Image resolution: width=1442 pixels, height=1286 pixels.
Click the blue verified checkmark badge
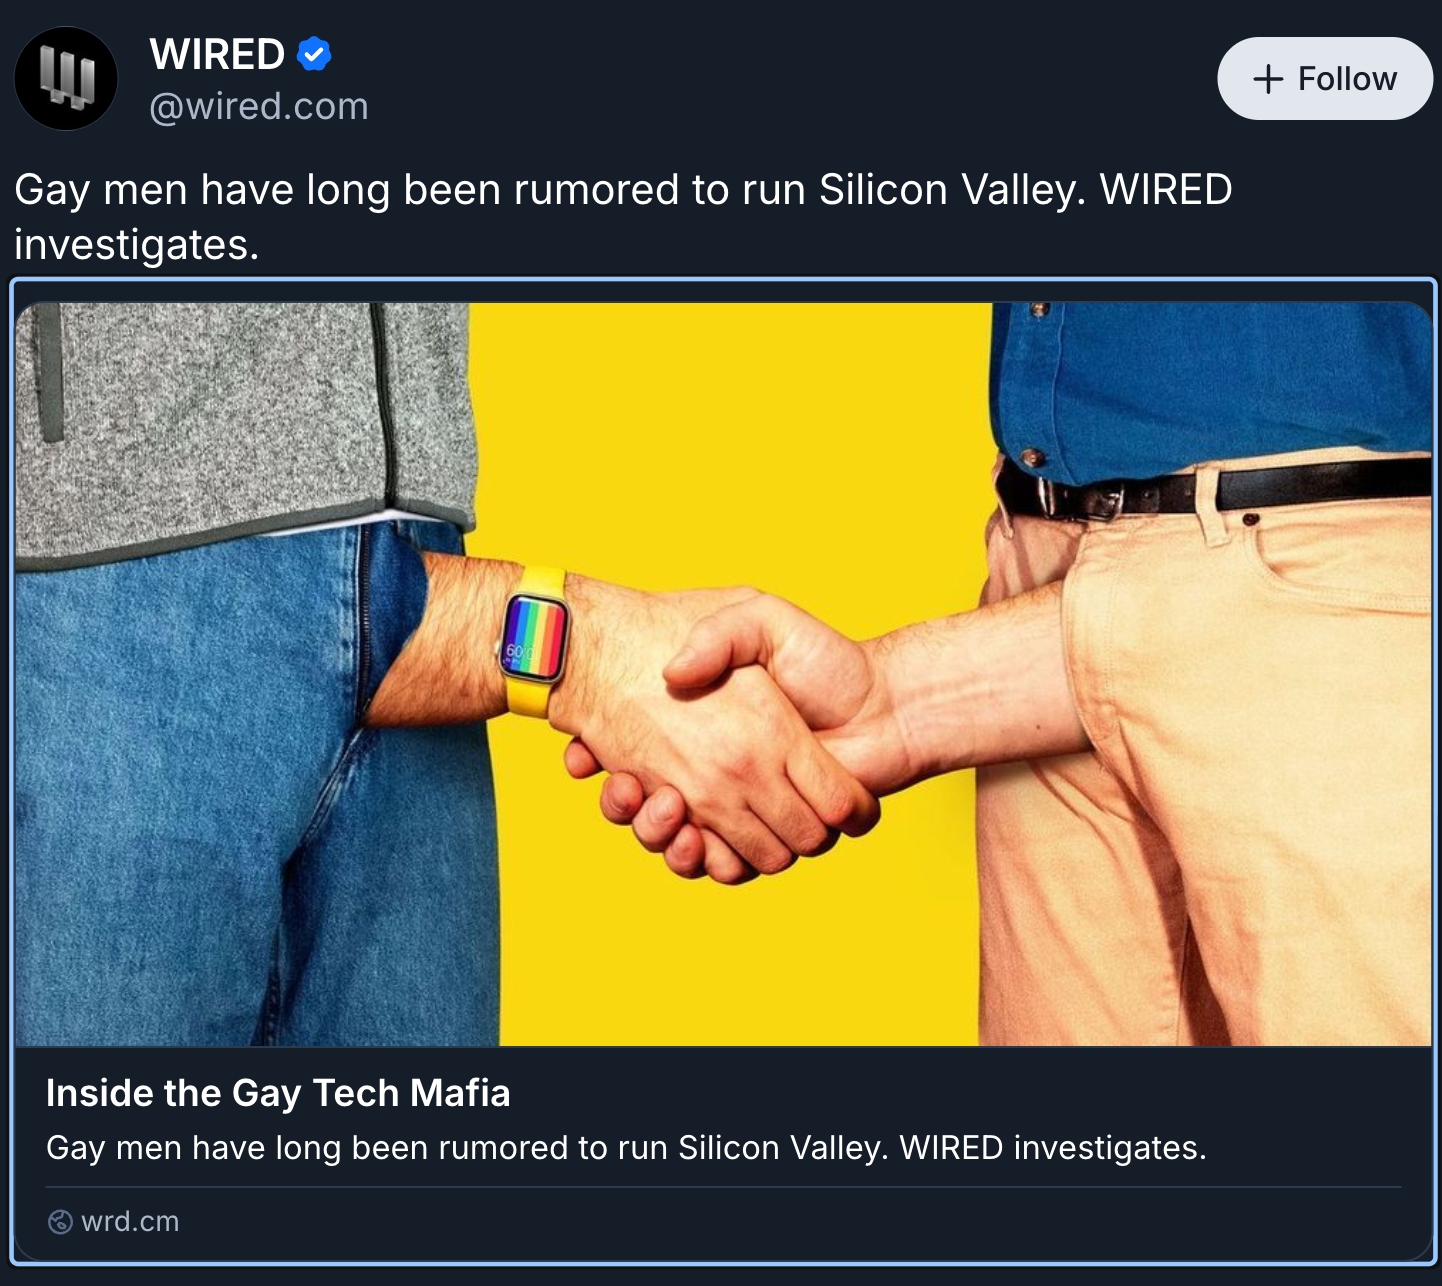coord(314,54)
